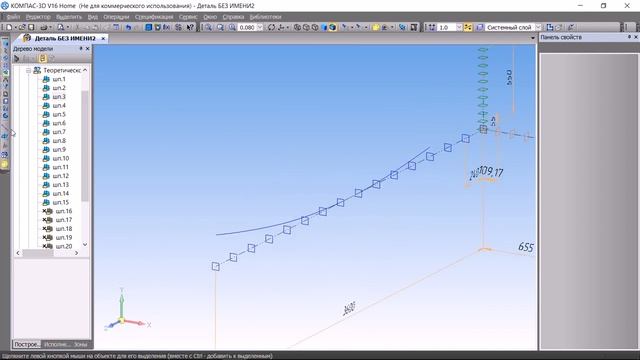Open the Сервис menu
This screenshot has height=360, width=640.
point(188,17)
